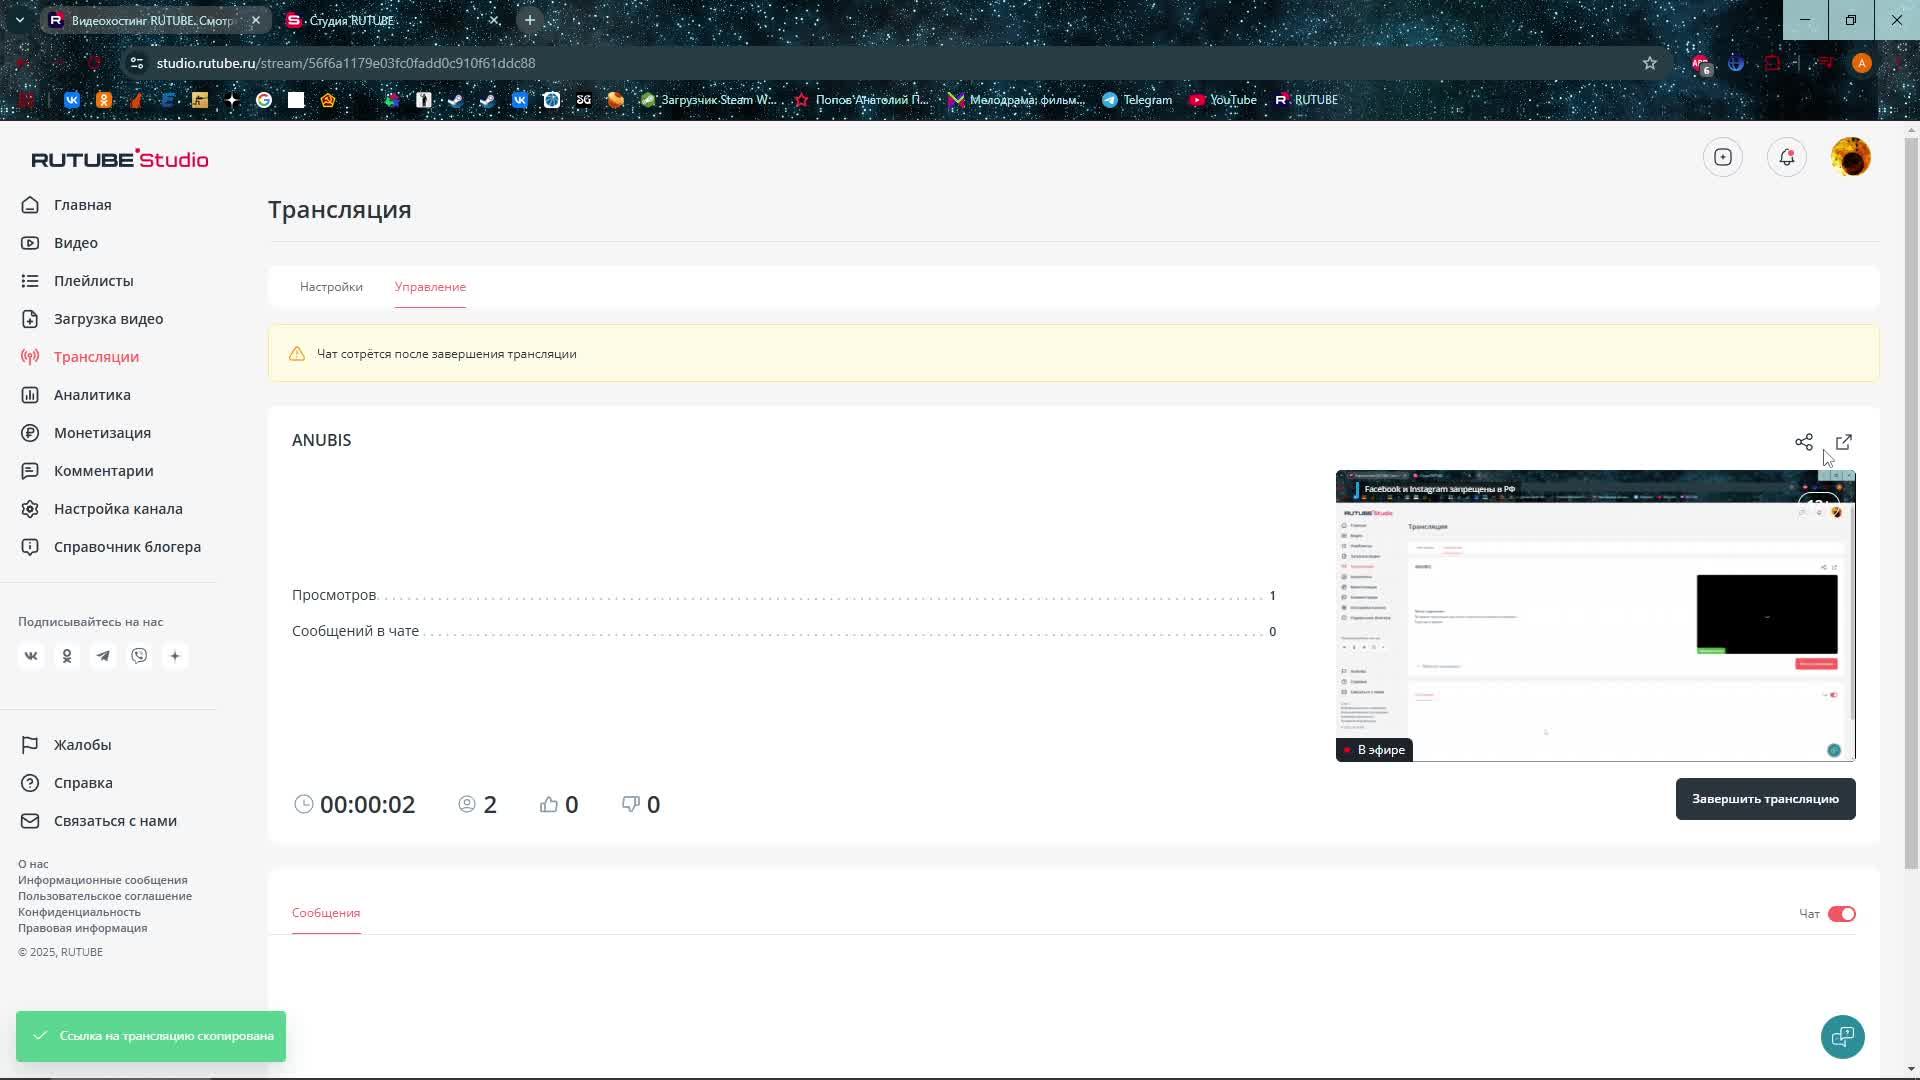Open Аналитика in the sidebar
The width and height of the screenshot is (1920, 1080).
[92, 395]
